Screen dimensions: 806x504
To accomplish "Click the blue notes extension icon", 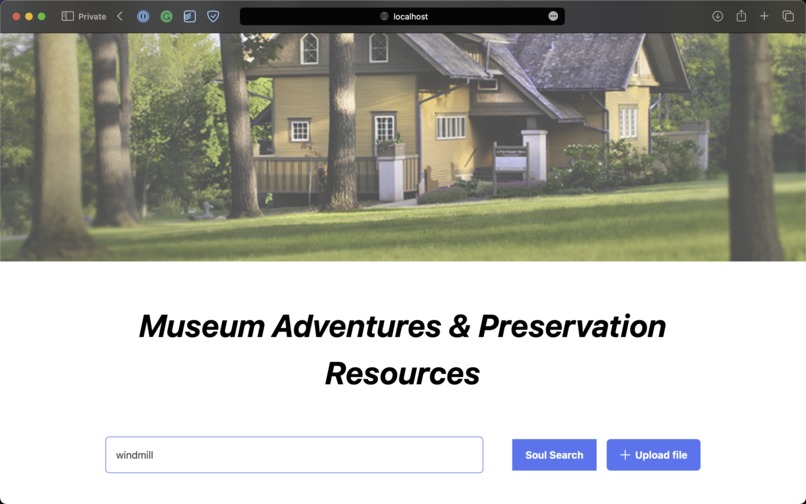I will tap(190, 16).
